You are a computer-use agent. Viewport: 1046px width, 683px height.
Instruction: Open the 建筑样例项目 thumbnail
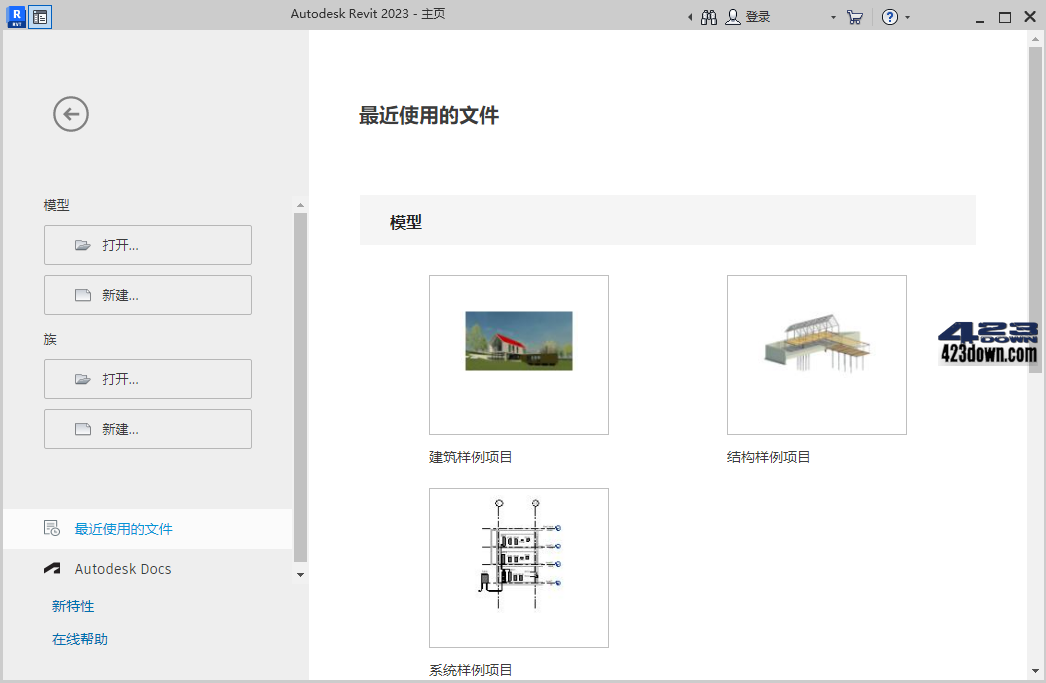click(x=518, y=354)
